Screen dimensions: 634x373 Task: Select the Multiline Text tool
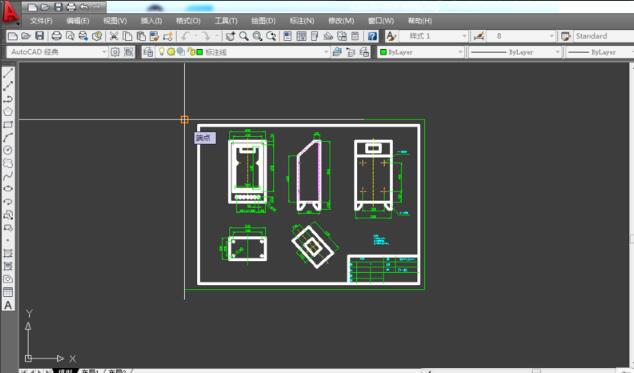point(8,305)
